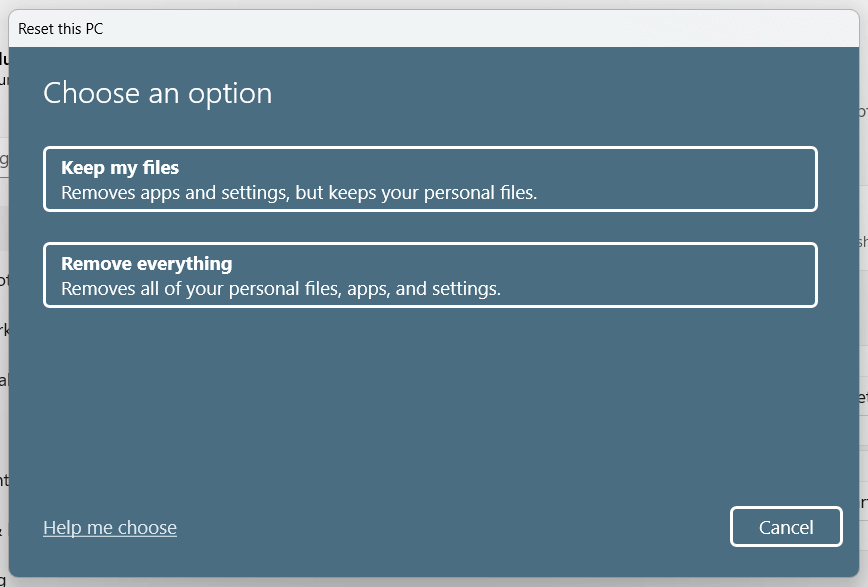Open the Help me choose link
868x587 pixels.
[x=110, y=528]
